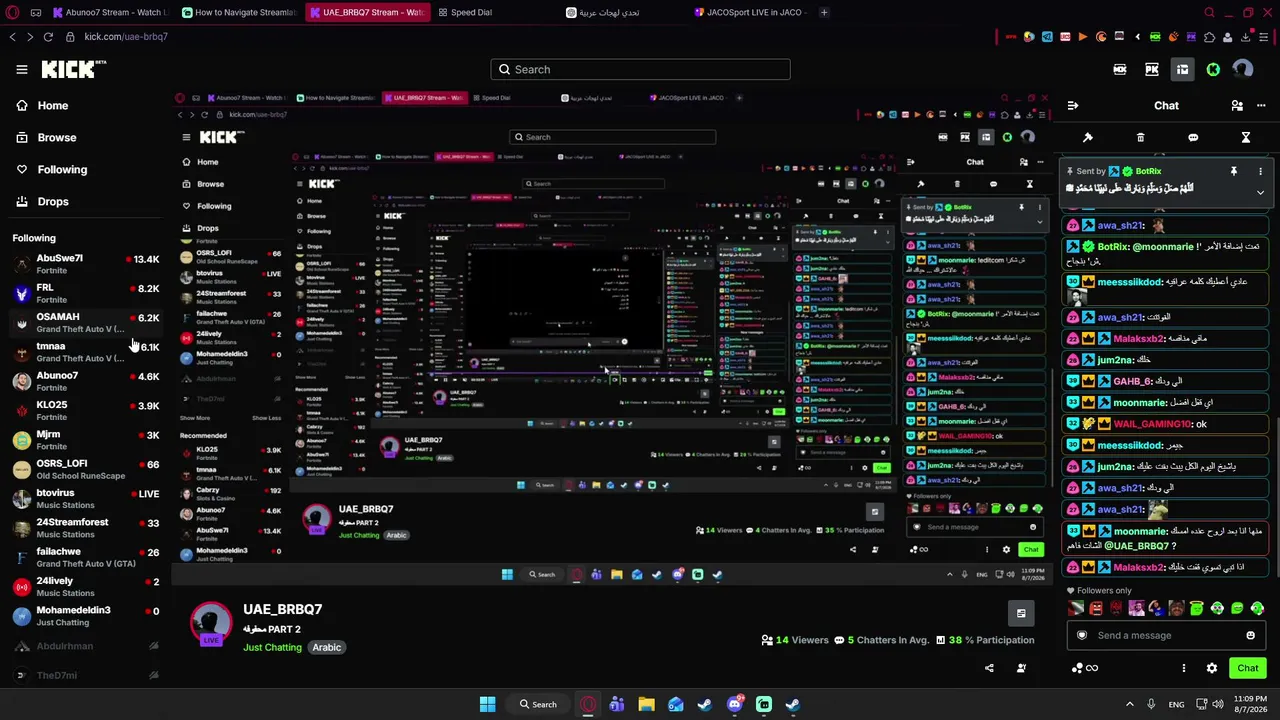Pick the red angry face emote
1280x720 pixels.
1096,608
